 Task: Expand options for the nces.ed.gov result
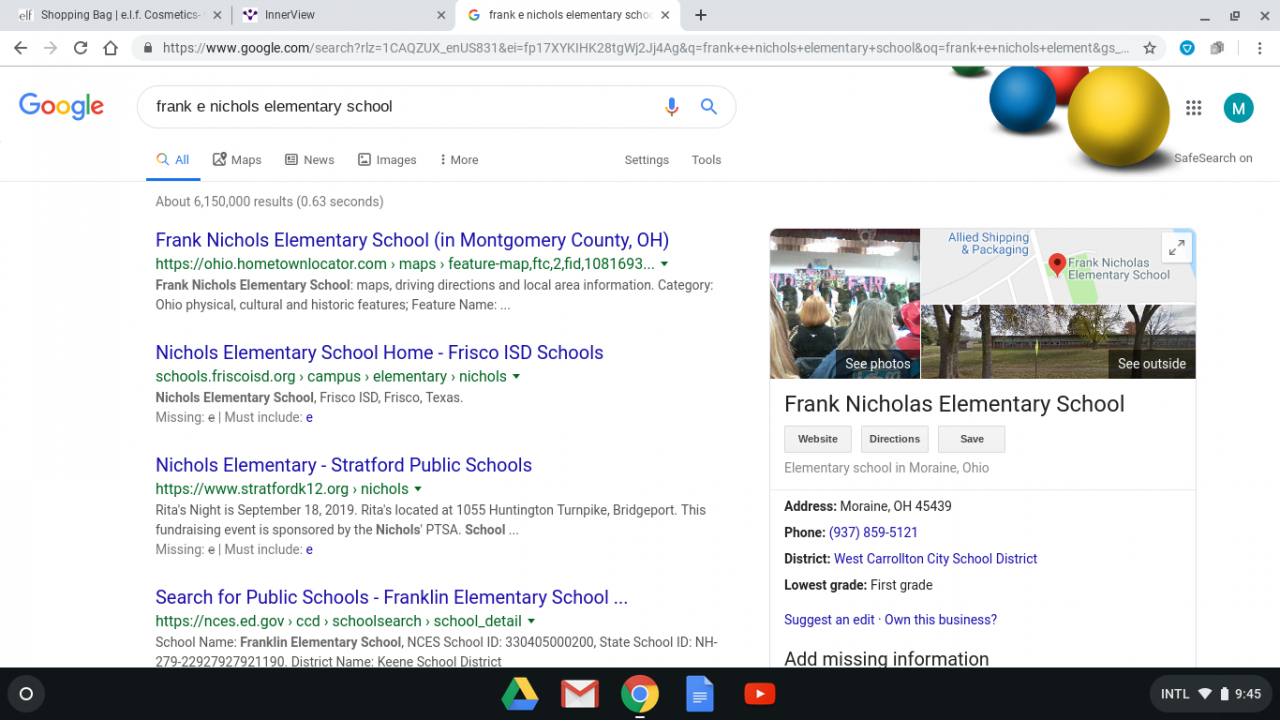coord(532,621)
